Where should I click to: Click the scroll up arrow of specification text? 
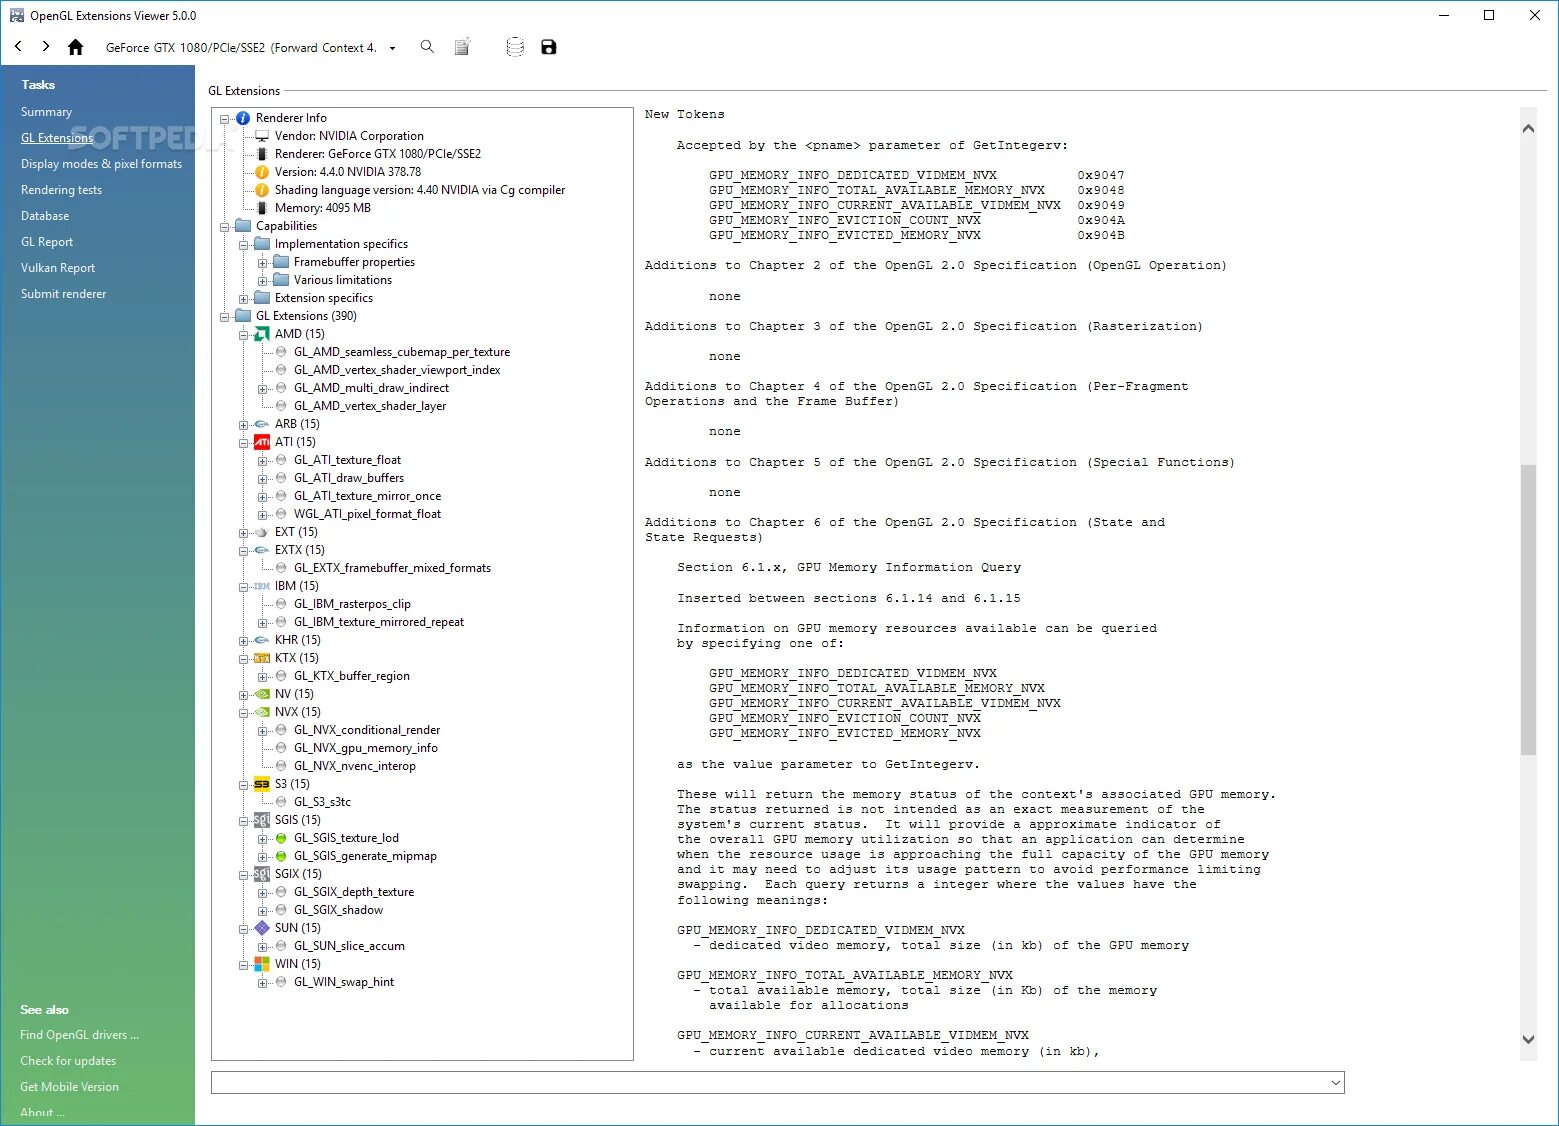point(1527,128)
